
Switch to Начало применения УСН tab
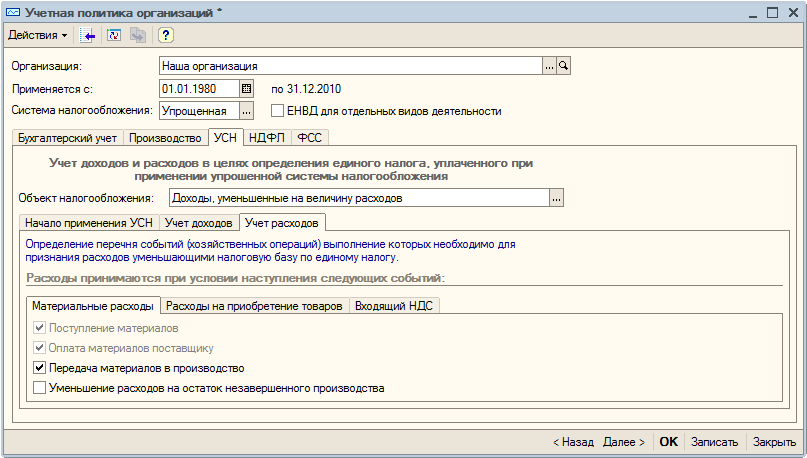[89, 223]
